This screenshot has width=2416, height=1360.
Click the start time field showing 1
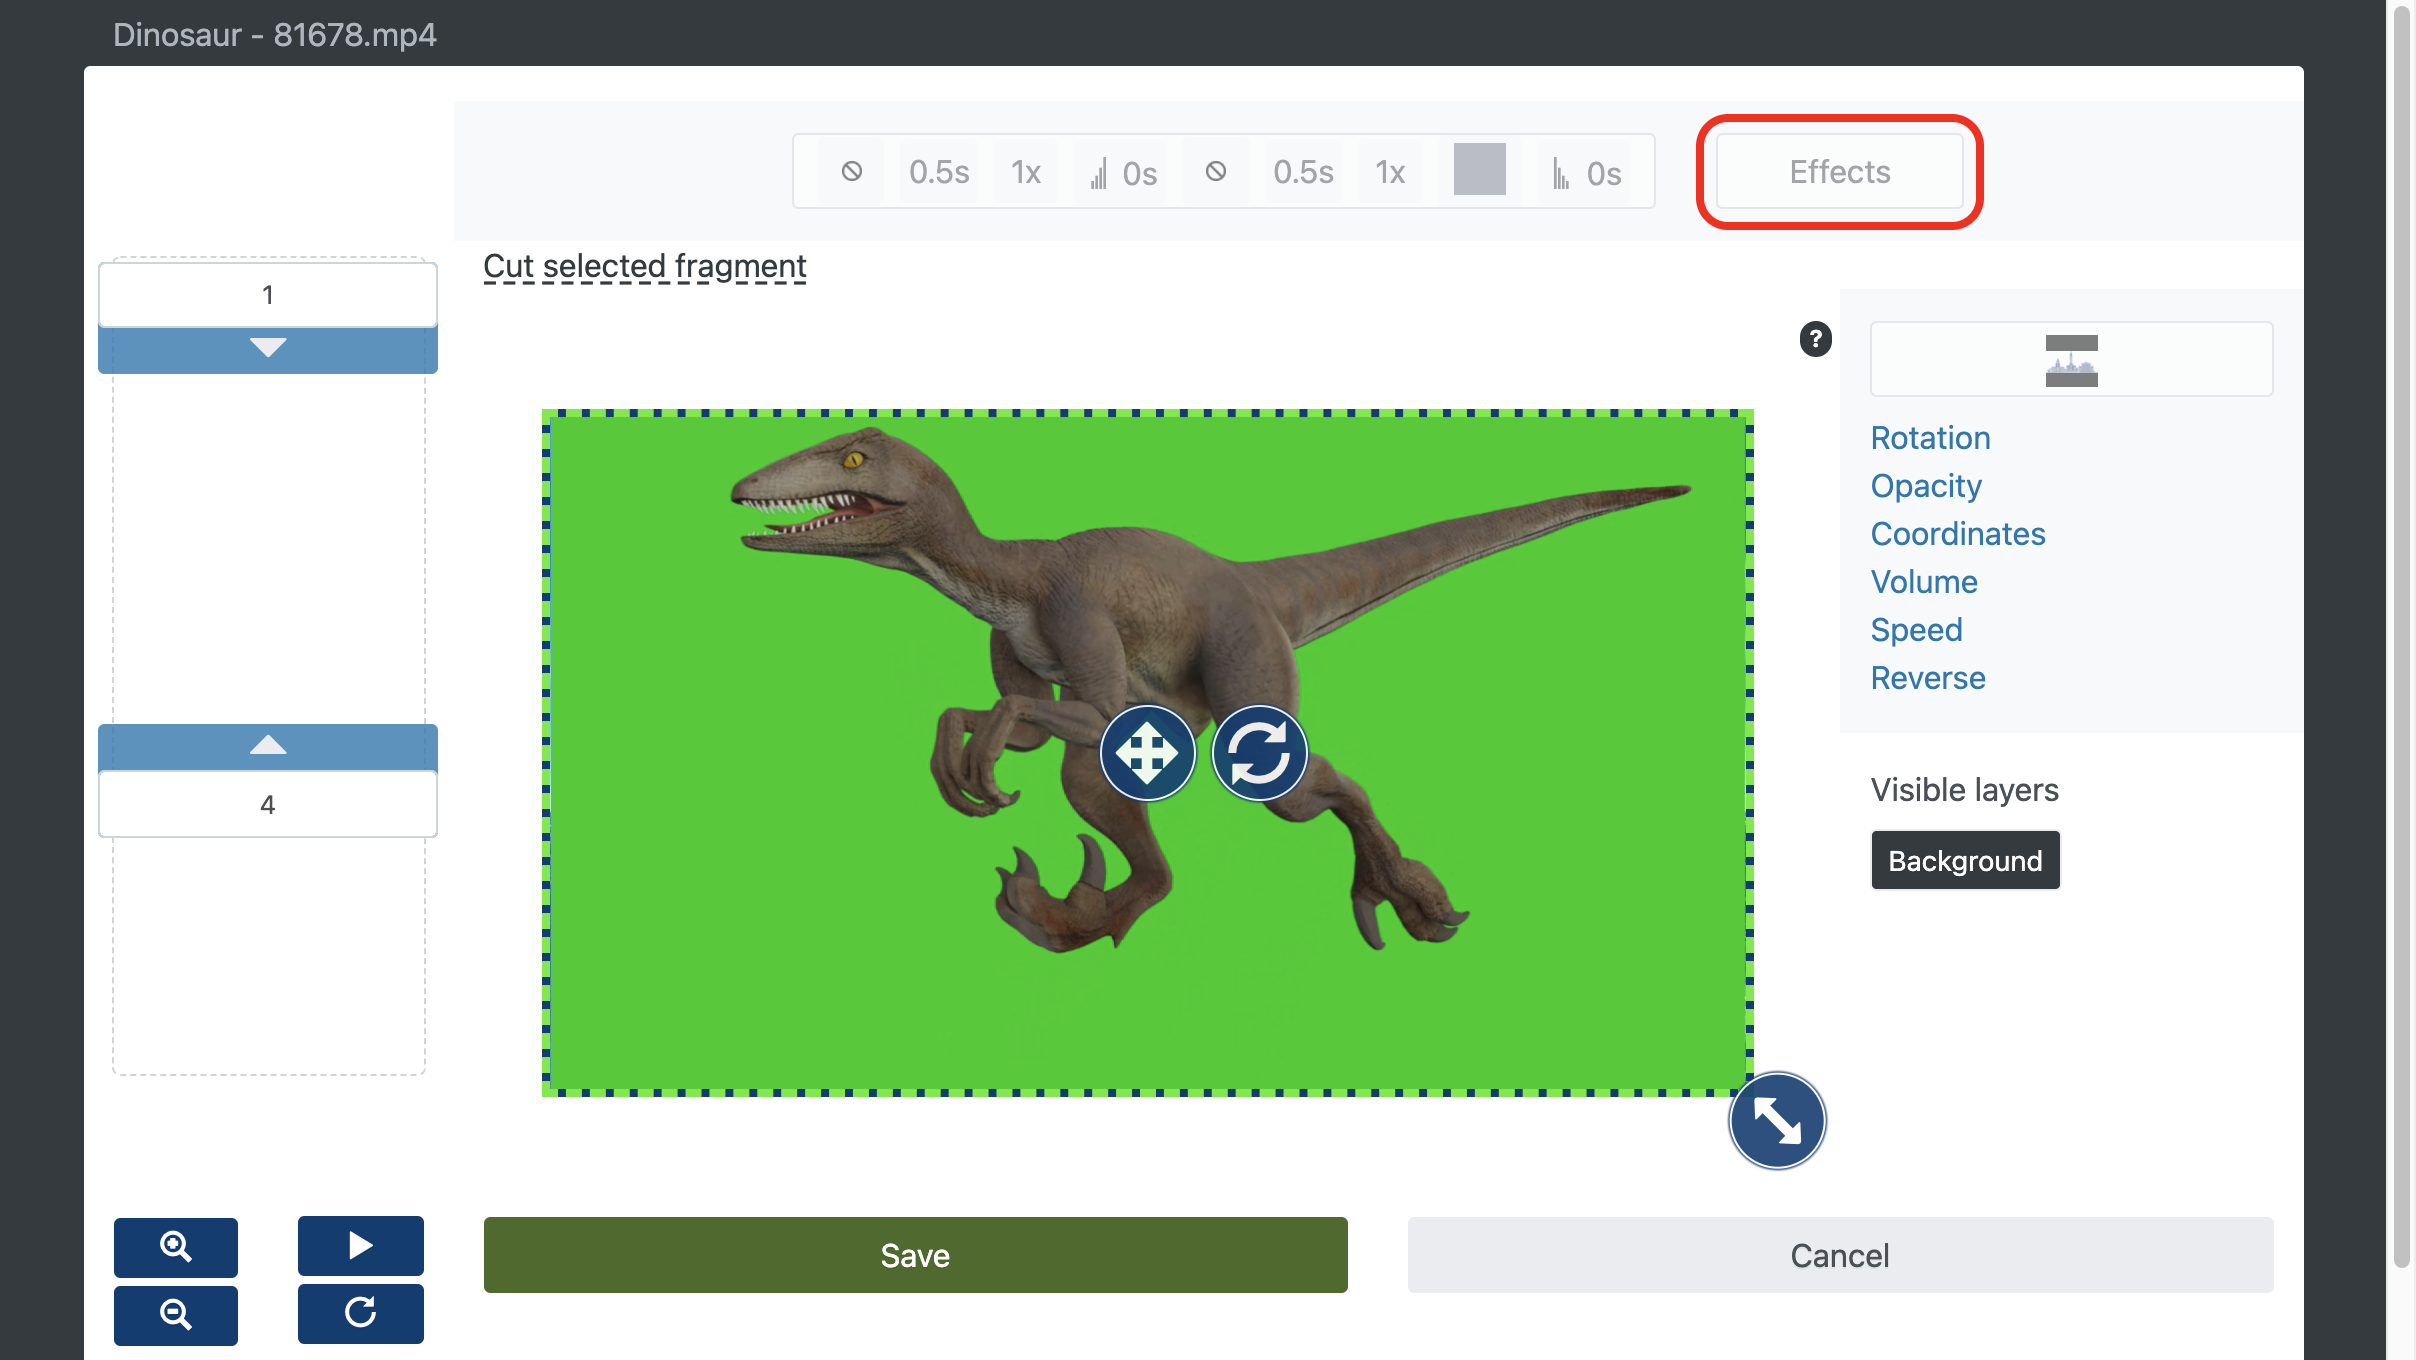tap(268, 295)
